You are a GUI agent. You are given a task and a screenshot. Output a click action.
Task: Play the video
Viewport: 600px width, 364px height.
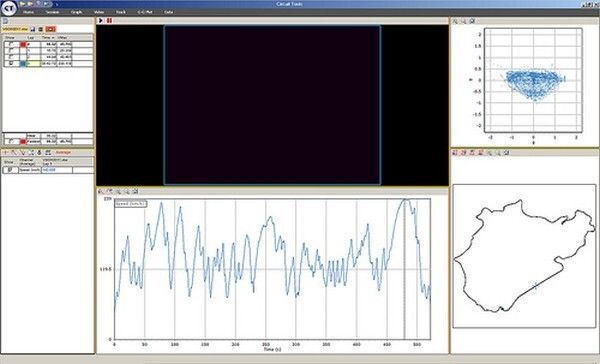coord(101,20)
